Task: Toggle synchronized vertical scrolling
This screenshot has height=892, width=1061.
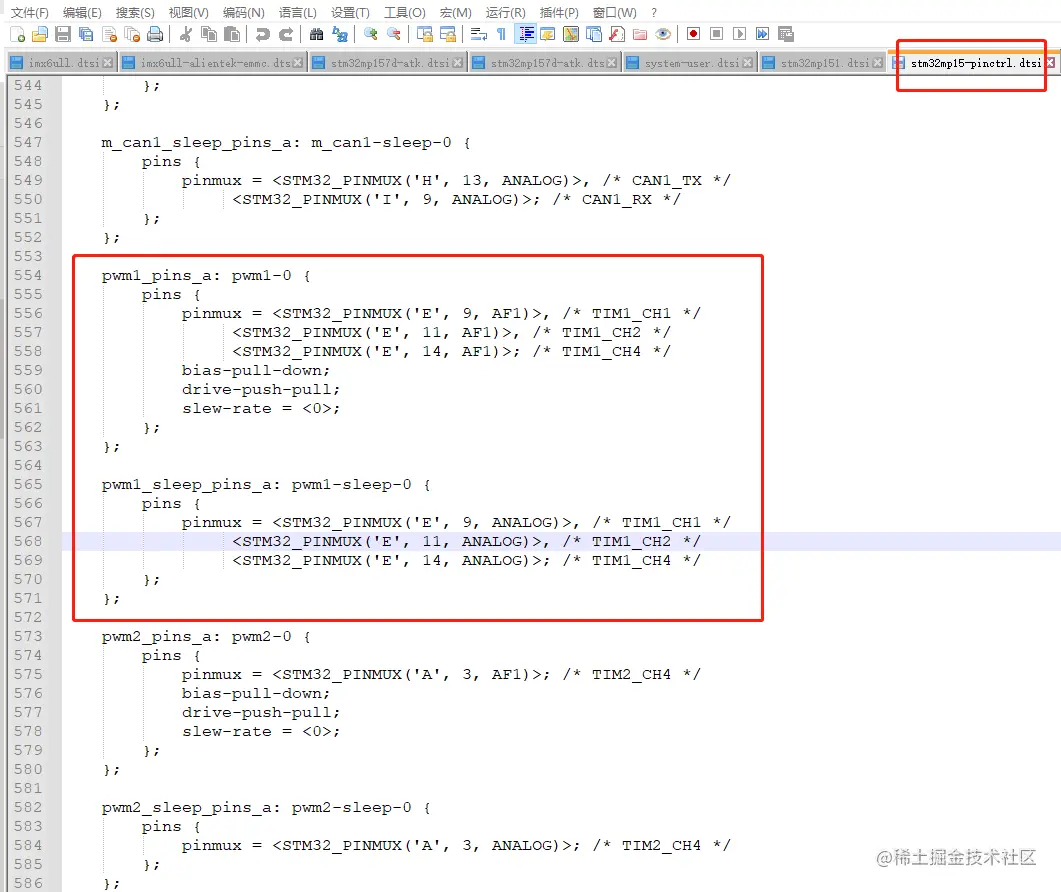Action: (424, 34)
